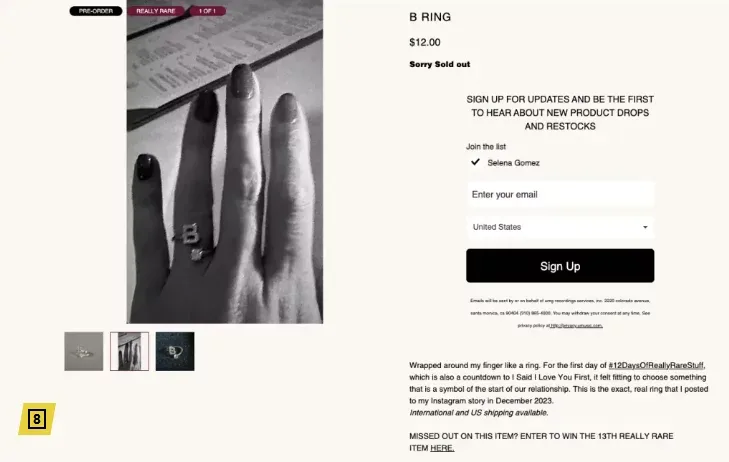The height and width of the screenshot is (462, 729).
Task: Click the Enter your email field
Action: [560, 194]
